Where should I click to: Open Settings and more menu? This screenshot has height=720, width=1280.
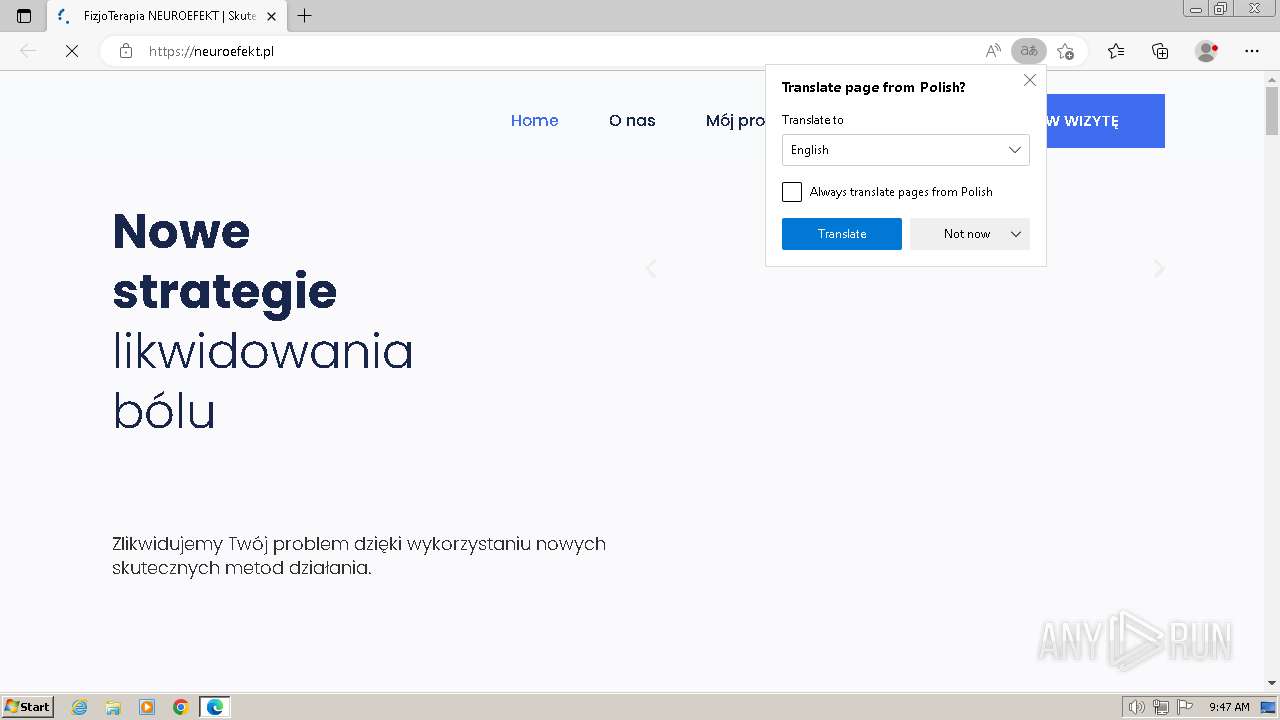tap(1252, 51)
